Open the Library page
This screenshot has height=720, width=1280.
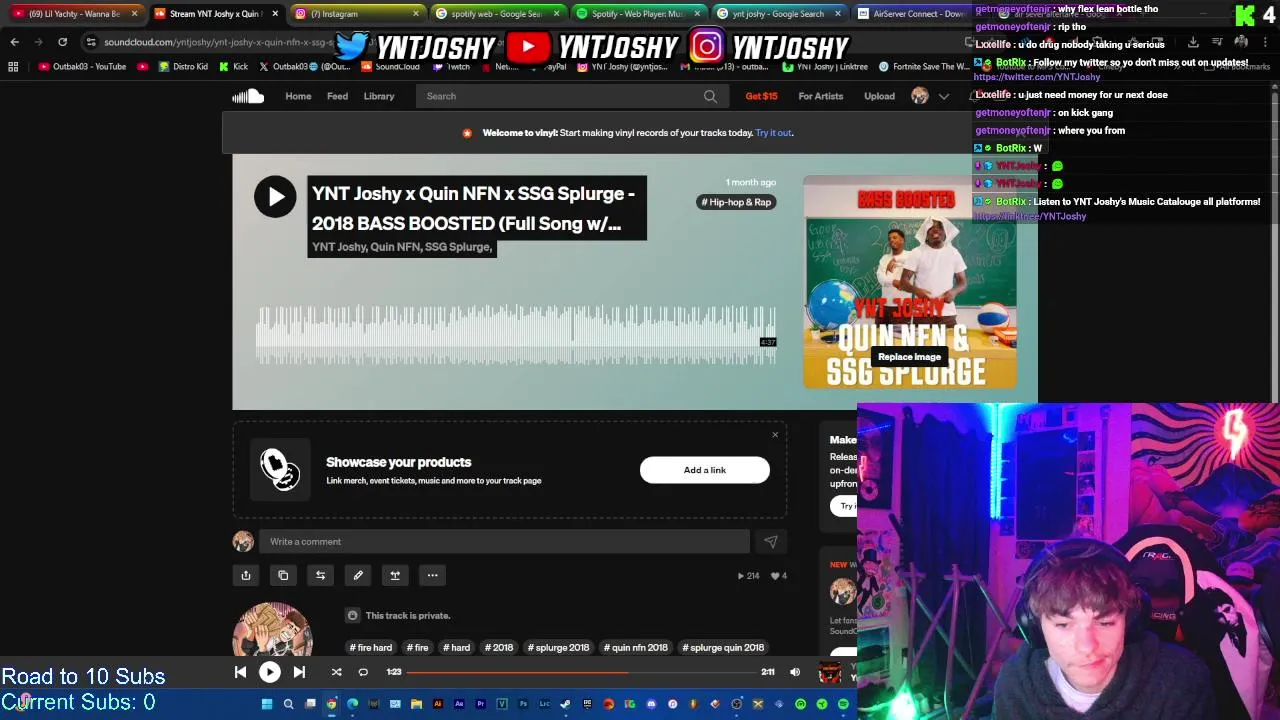tap(379, 96)
